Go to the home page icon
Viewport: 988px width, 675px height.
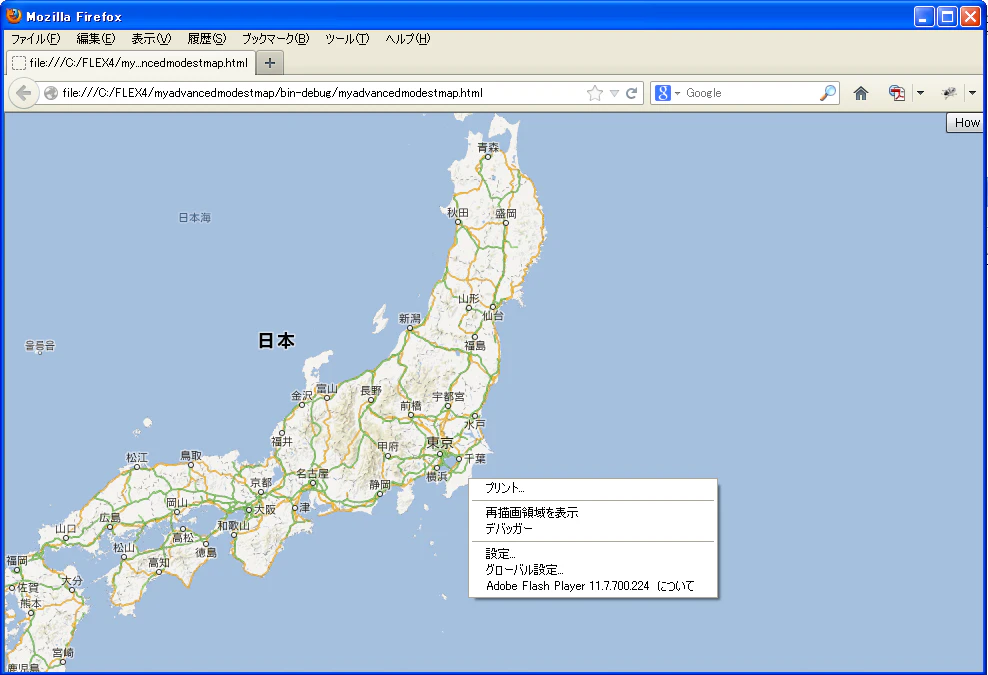[861, 93]
